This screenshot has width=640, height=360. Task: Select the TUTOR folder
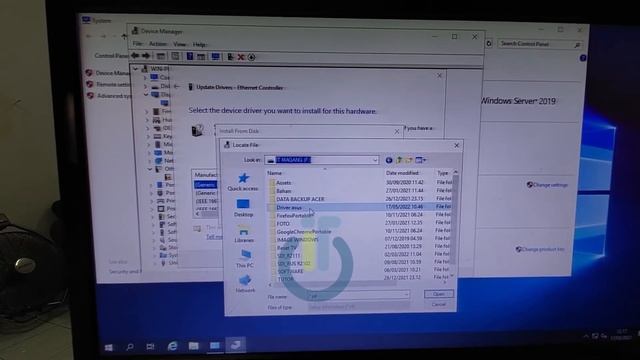tap(285, 279)
